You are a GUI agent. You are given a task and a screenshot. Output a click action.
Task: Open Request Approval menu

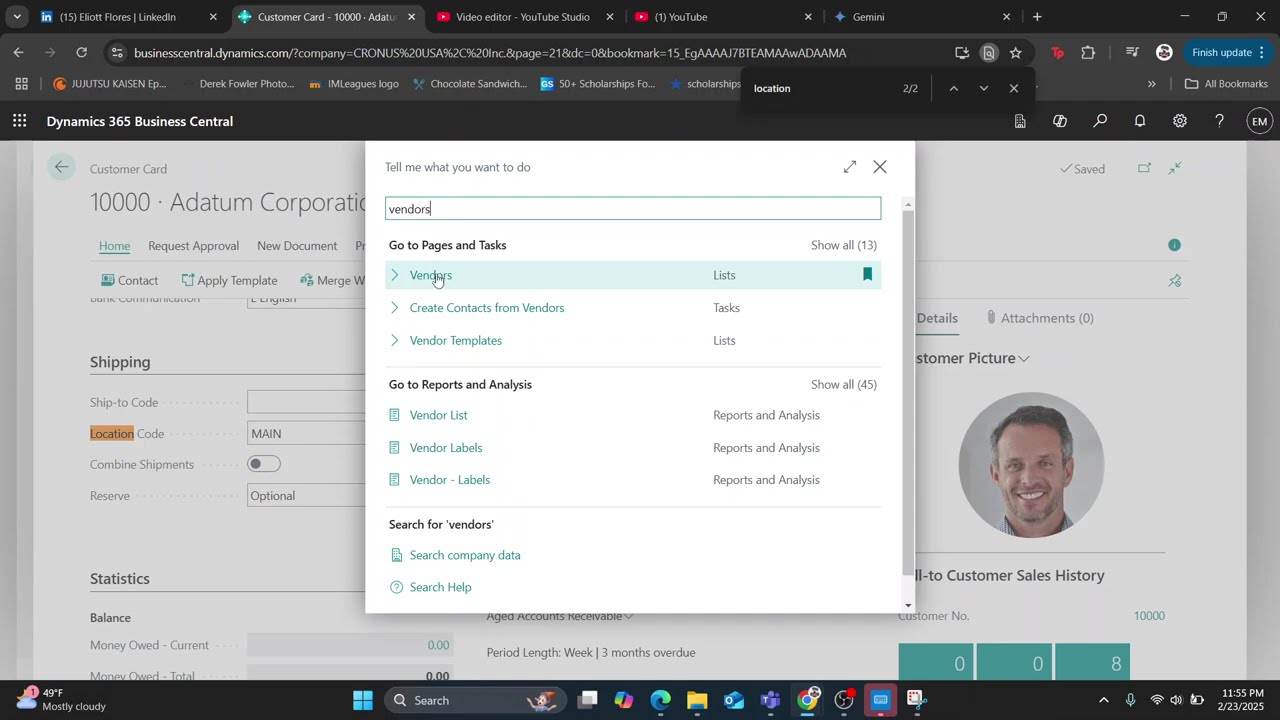(193, 246)
